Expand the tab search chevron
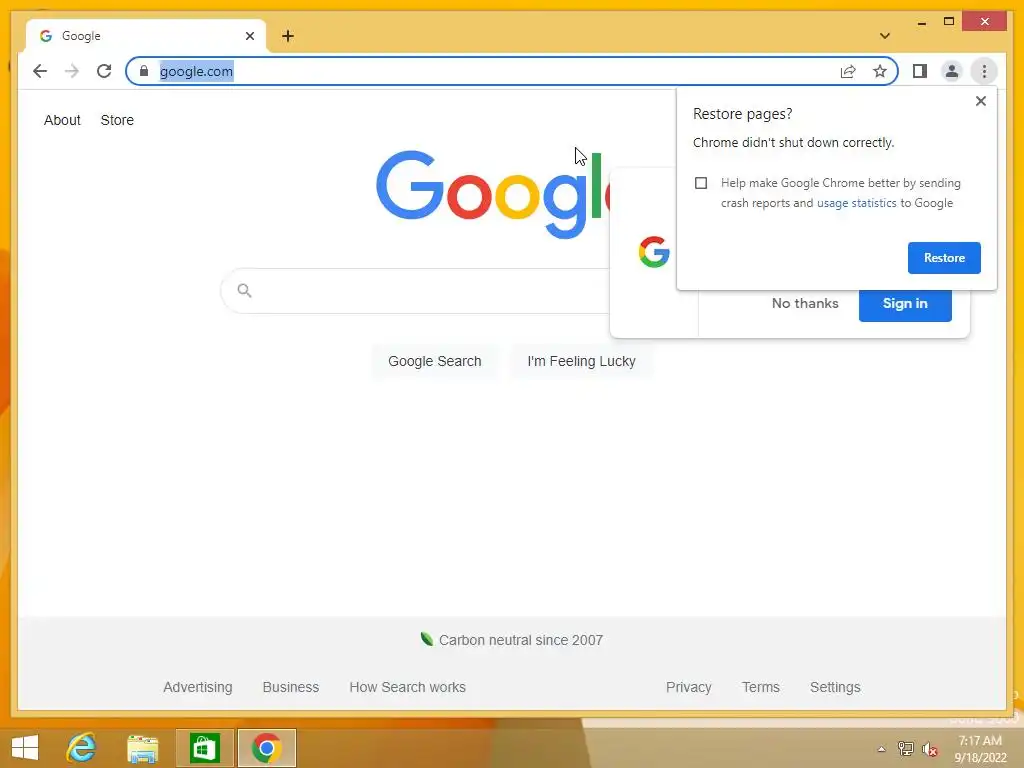This screenshot has width=1024, height=768. (x=884, y=36)
